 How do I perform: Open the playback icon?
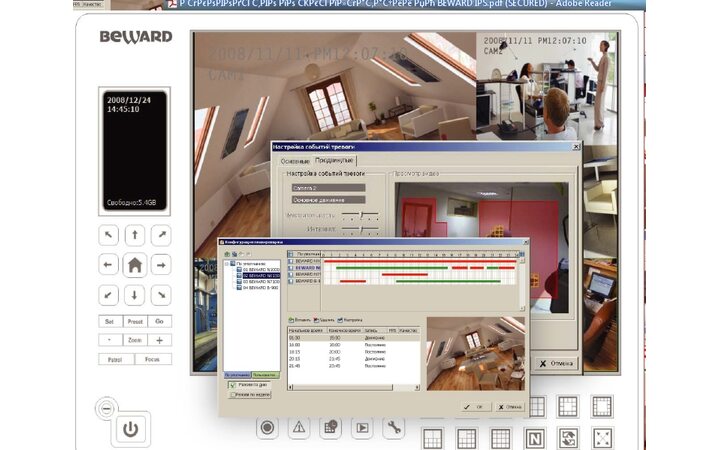[x=362, y=428]
